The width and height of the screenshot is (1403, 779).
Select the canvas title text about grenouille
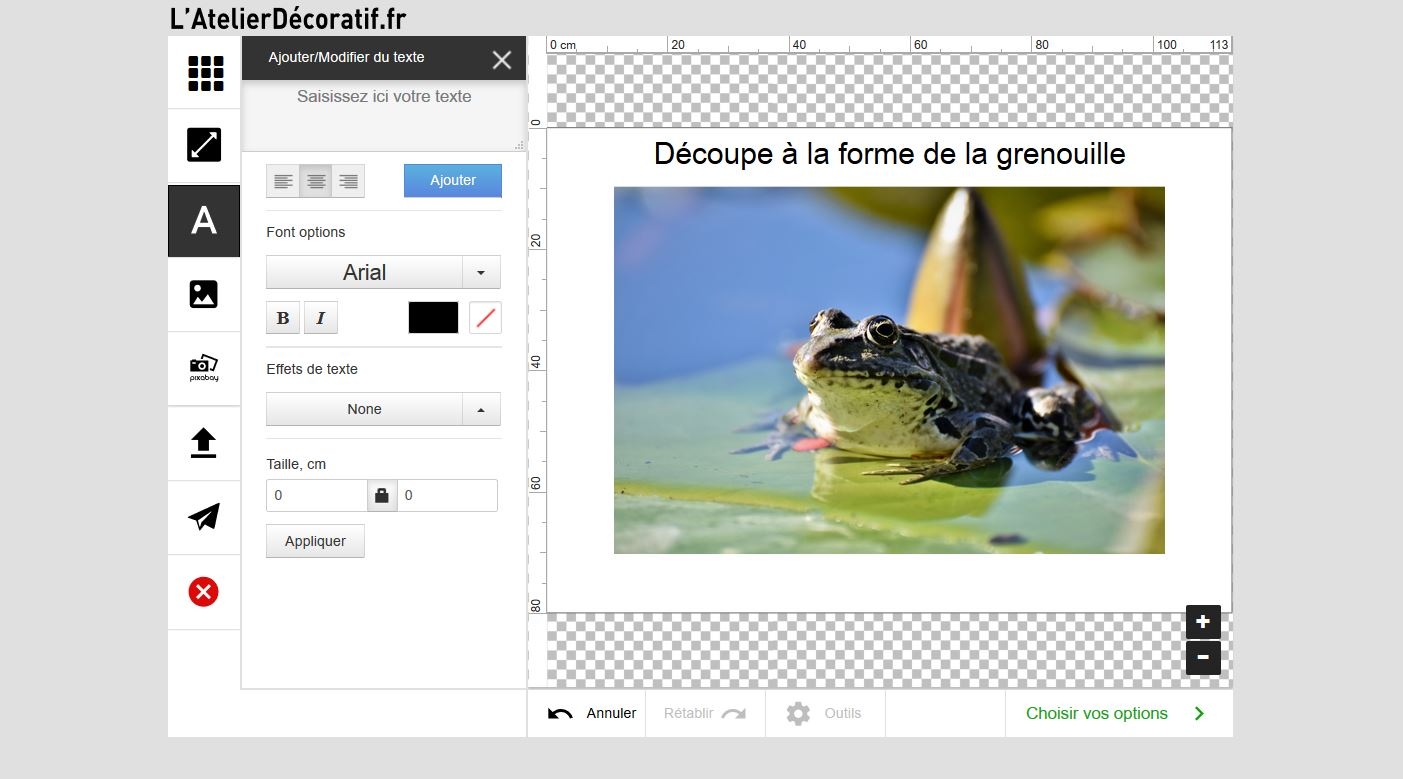tap(890, 154)
